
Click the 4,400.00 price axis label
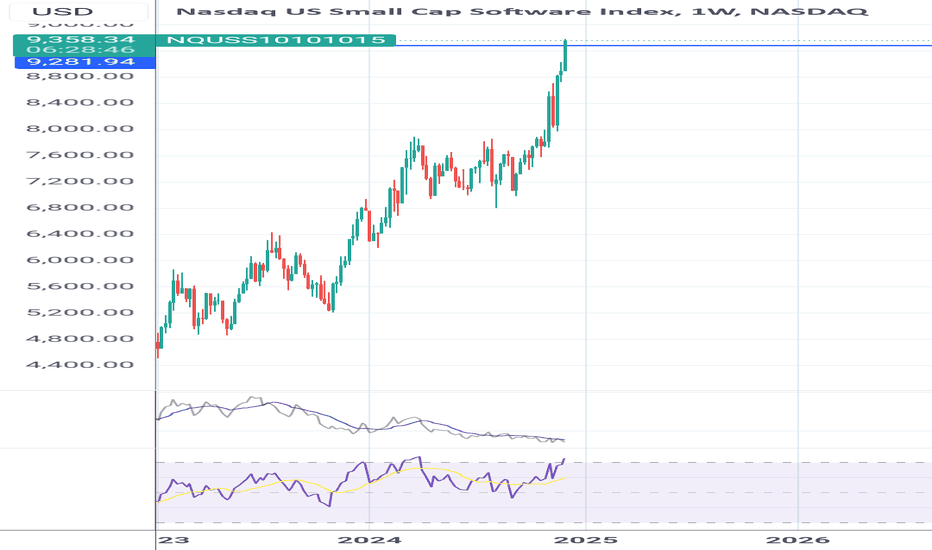pyautogui.click(x=80, y=364)
